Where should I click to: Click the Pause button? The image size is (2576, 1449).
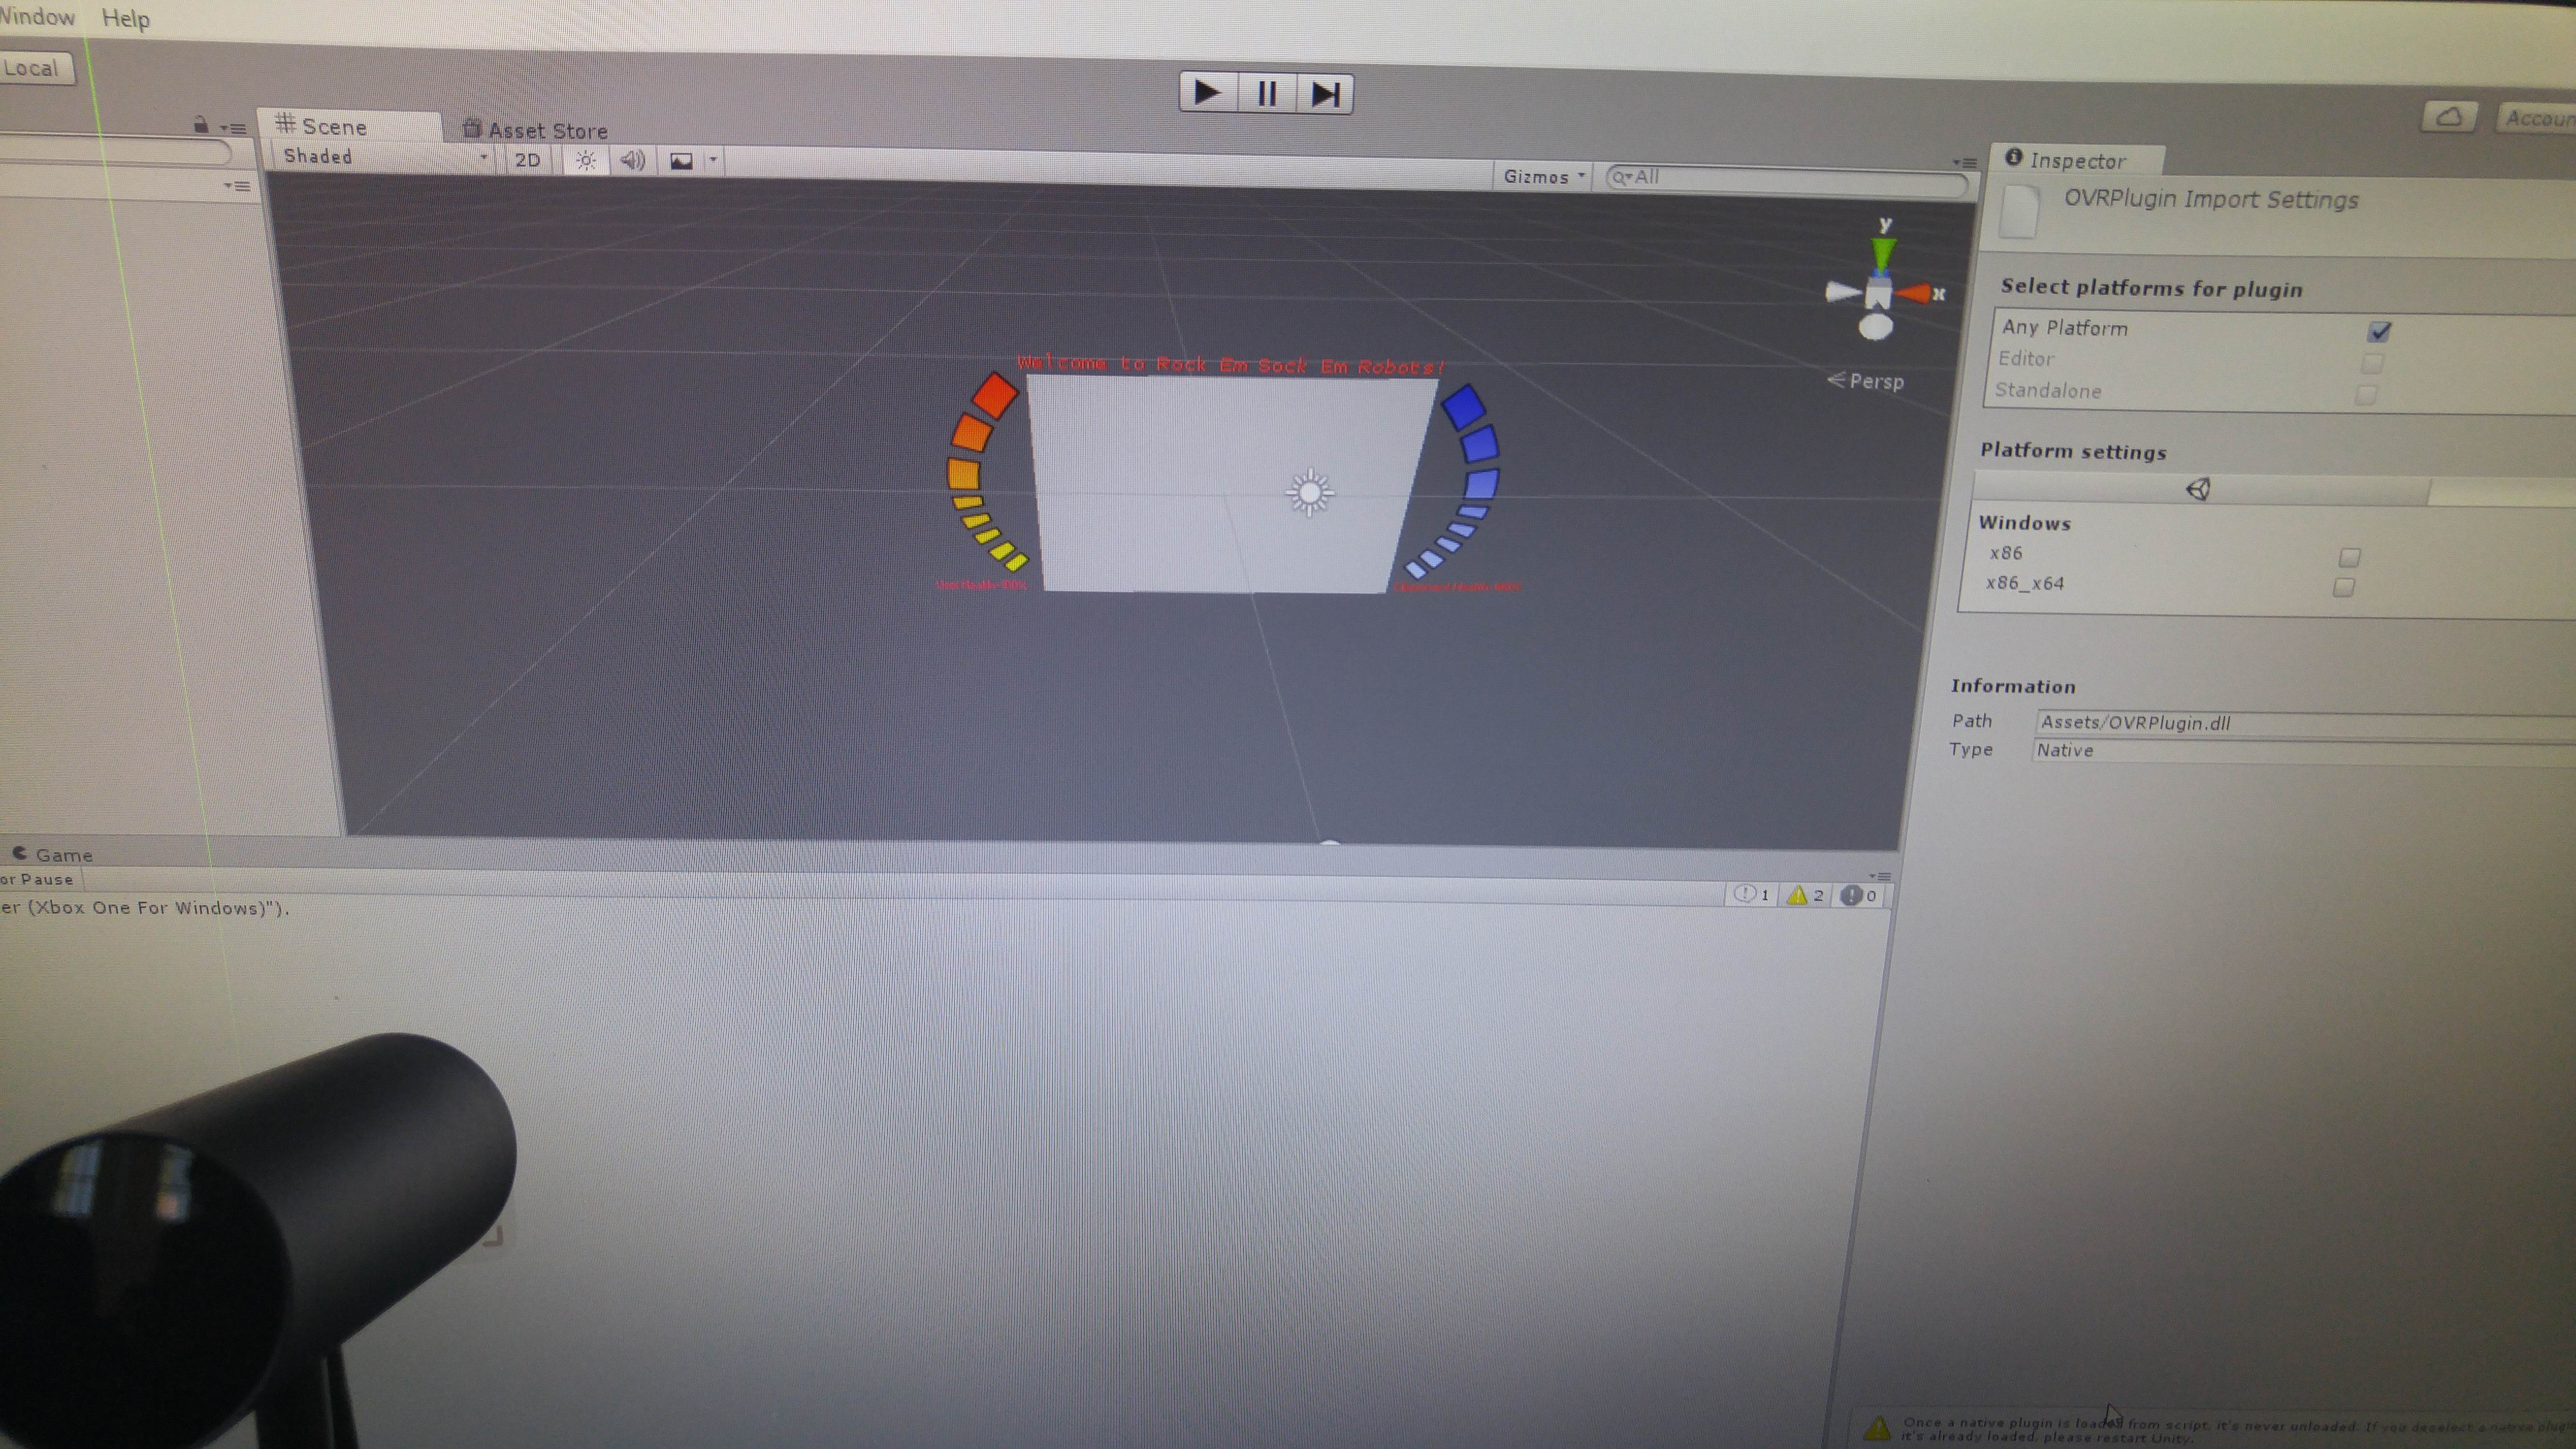tap(1266, 94)
